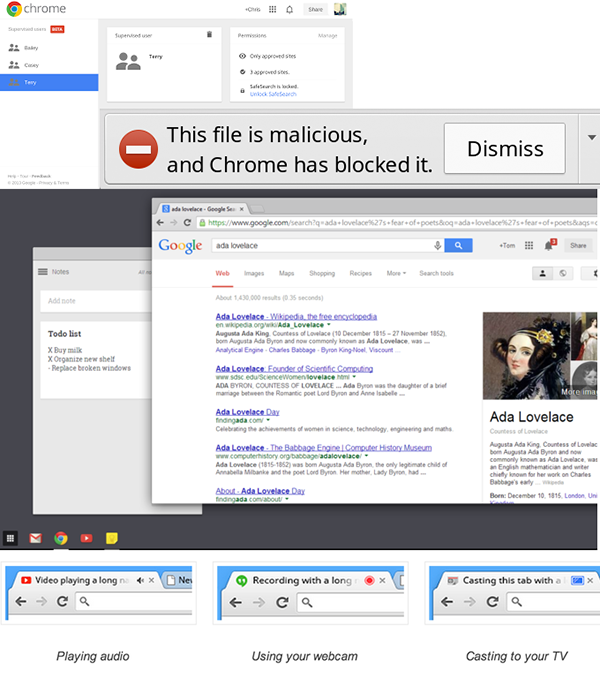Toggle personal results person icon
The image size is (600, 679).
[542, 273]
